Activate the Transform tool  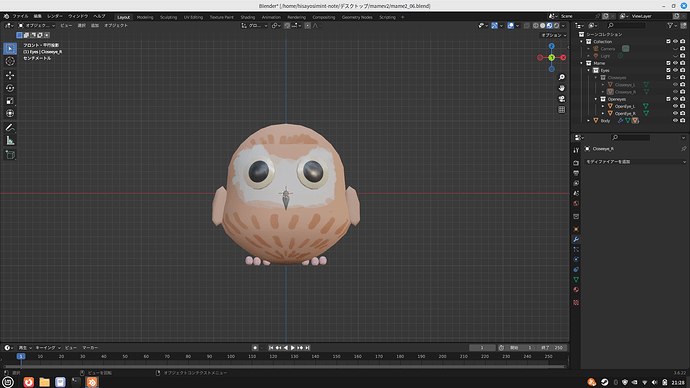tap(10, 113)
